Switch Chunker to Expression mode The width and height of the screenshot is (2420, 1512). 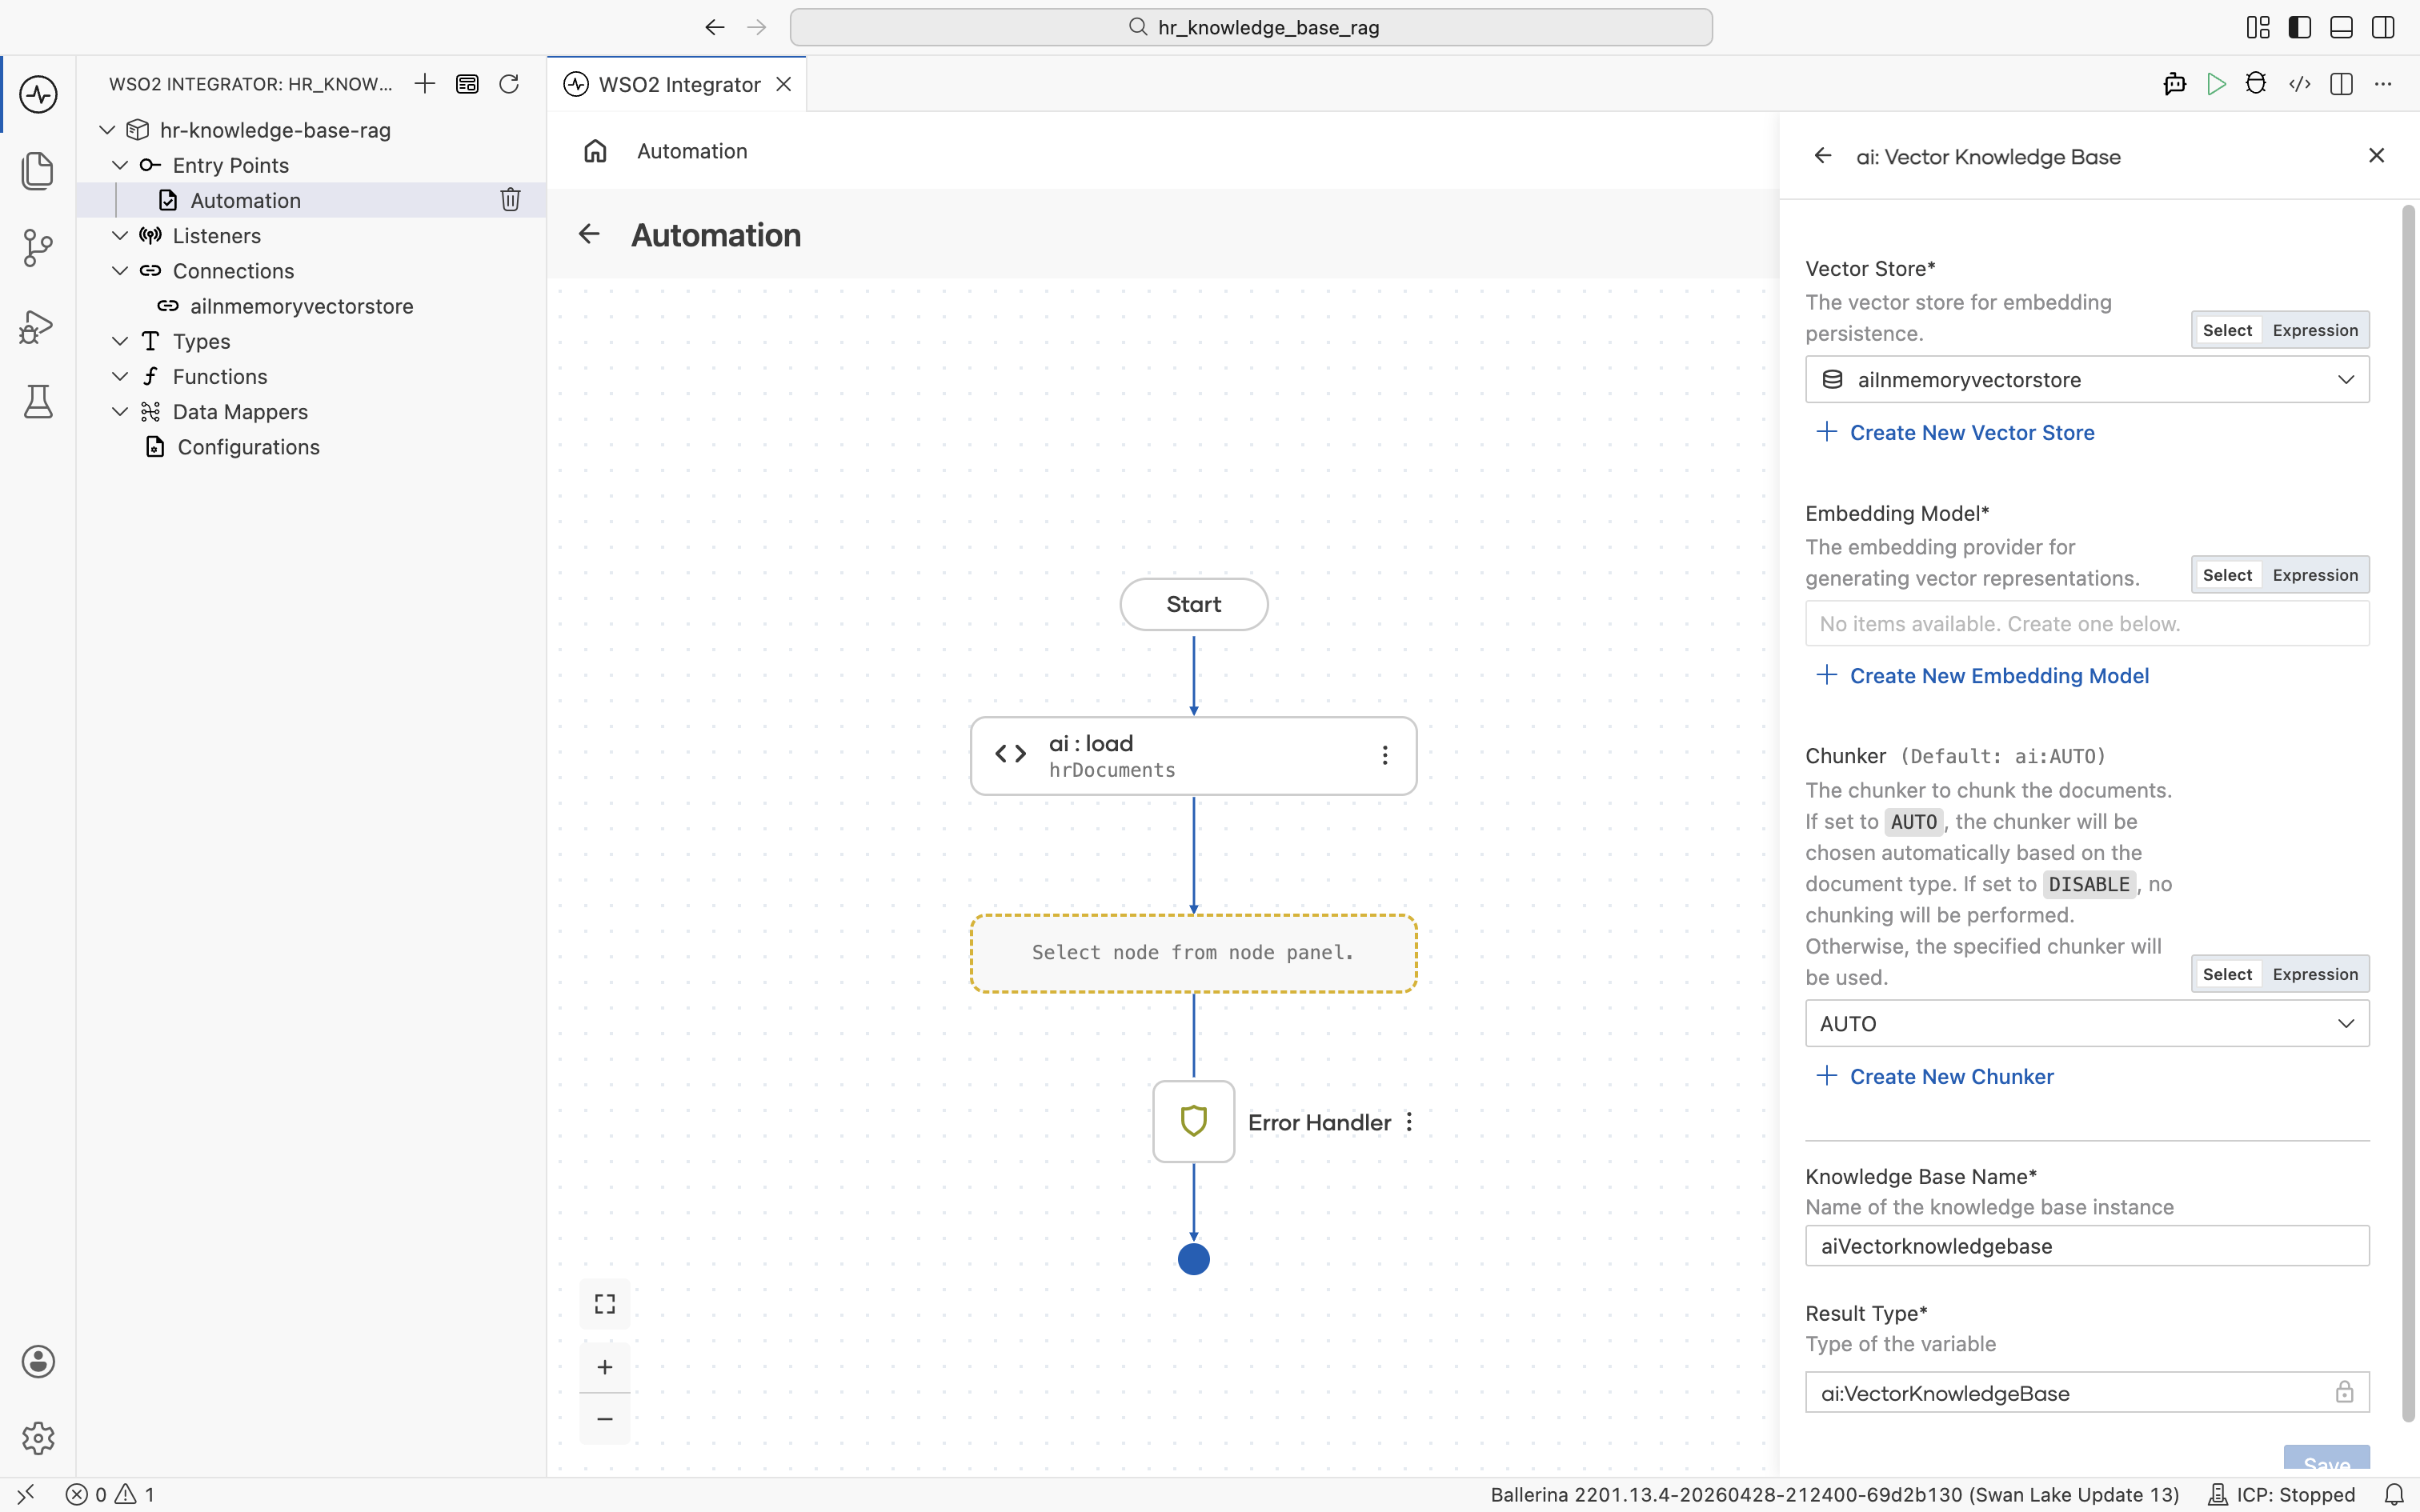pos(2315,974)
